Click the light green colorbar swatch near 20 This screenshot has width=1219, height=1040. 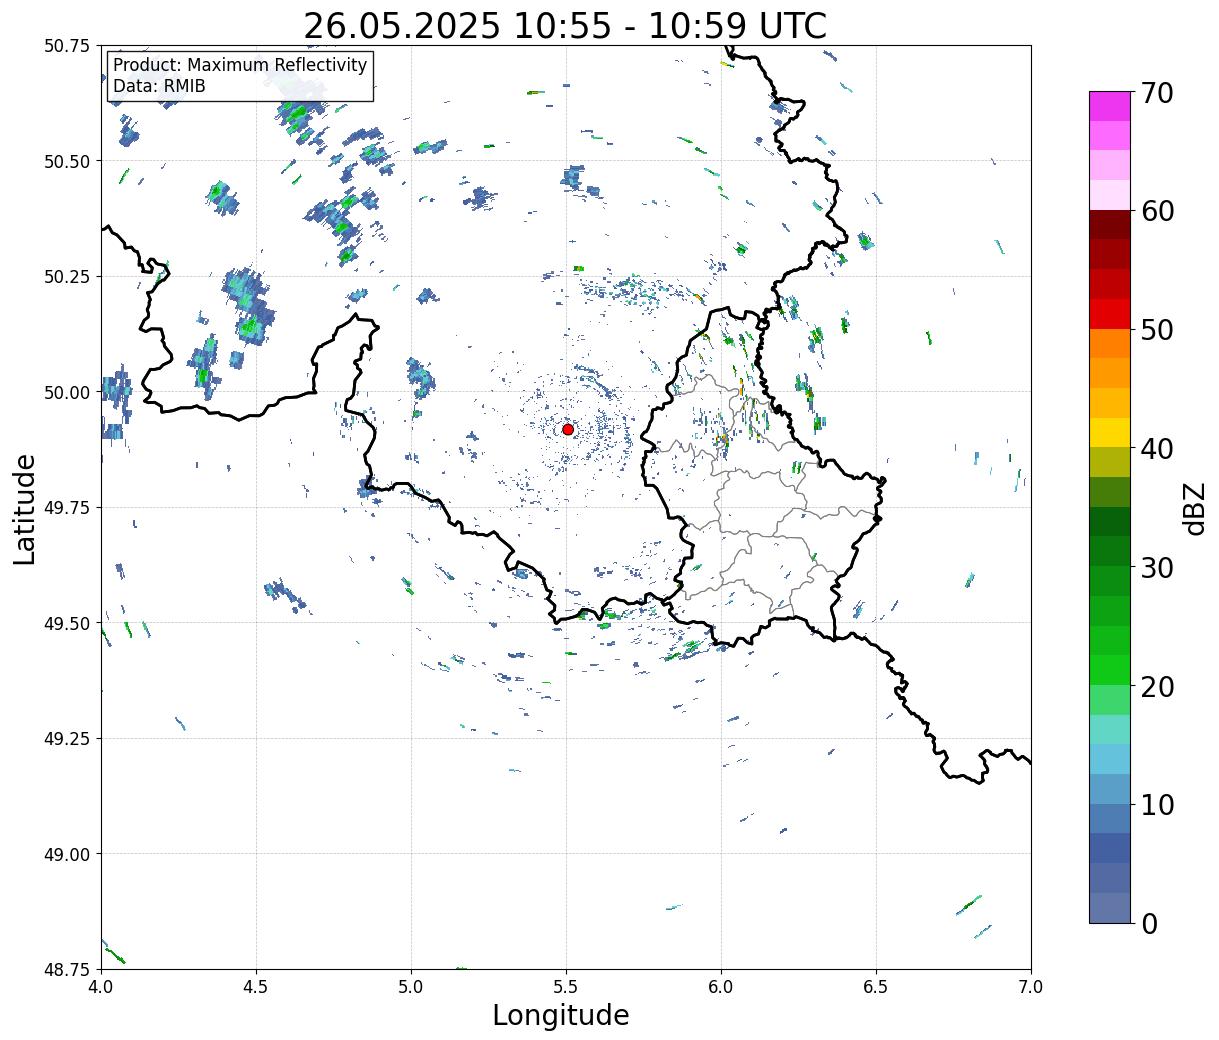coord(1110,699)
